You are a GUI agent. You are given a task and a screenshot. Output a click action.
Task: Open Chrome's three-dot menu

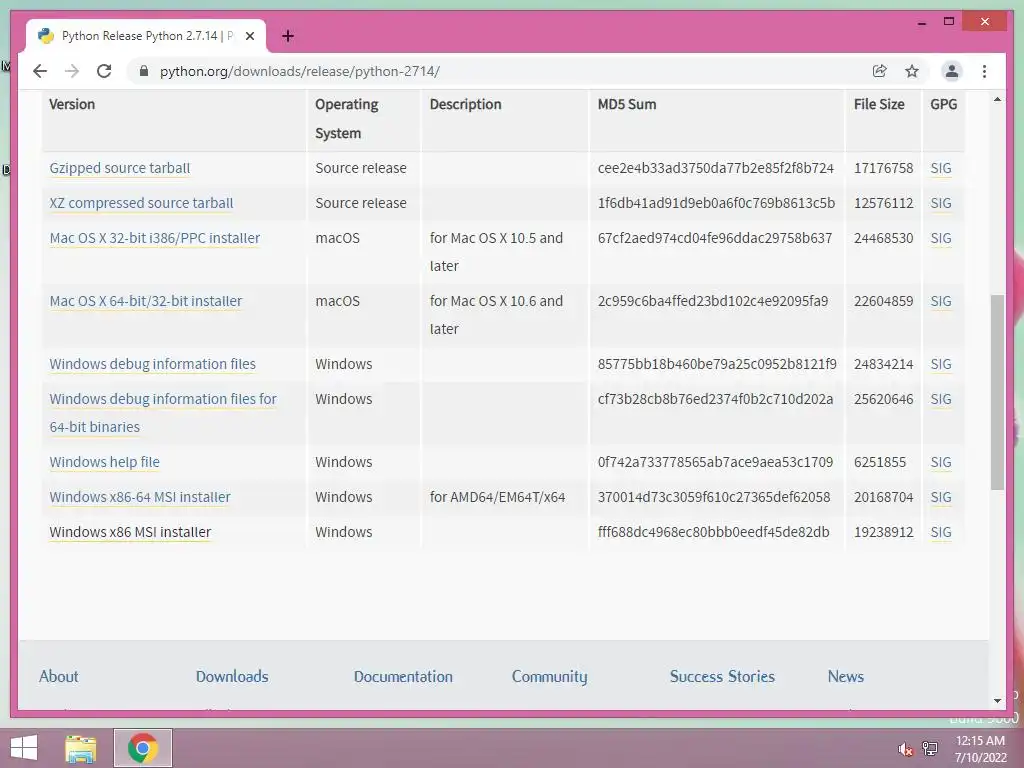[984, 71]
